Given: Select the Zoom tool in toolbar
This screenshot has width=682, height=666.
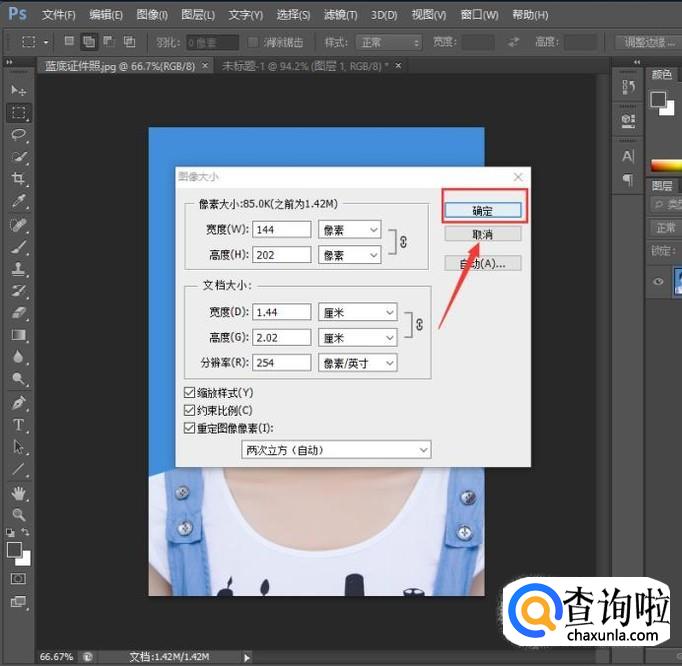Looking at the screenshot, I should pos(18,515).
